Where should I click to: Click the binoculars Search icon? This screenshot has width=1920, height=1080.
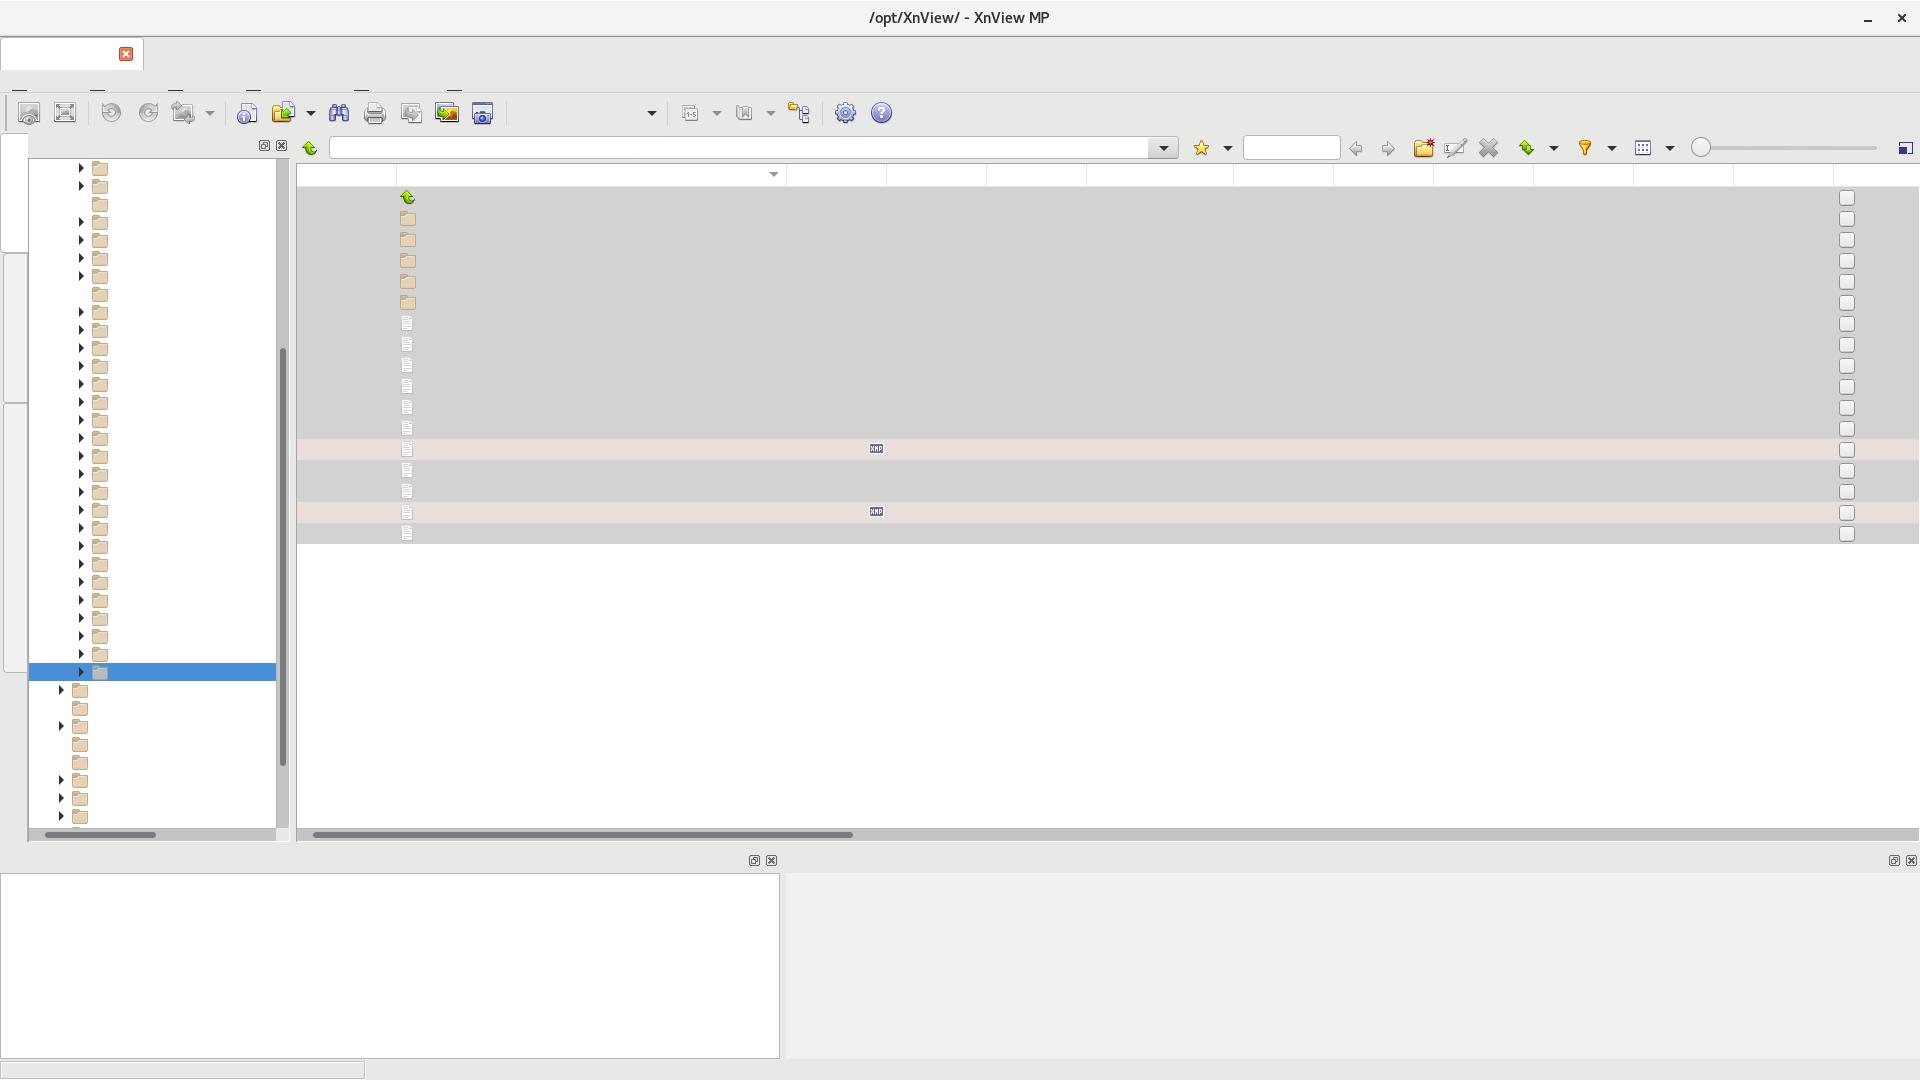(339, 113)
